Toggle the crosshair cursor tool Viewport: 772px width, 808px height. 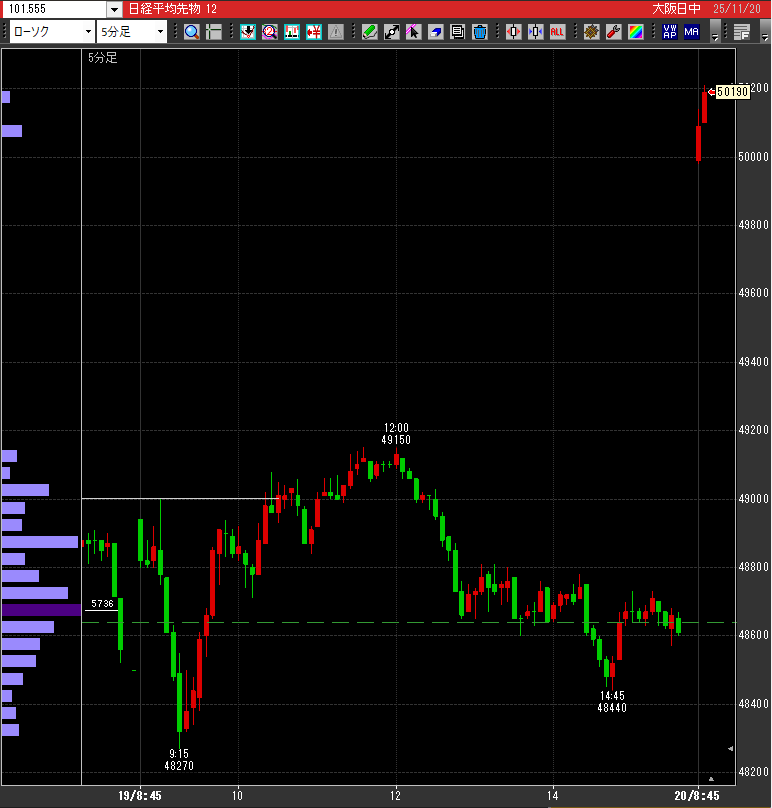click(x=214, y=32)
